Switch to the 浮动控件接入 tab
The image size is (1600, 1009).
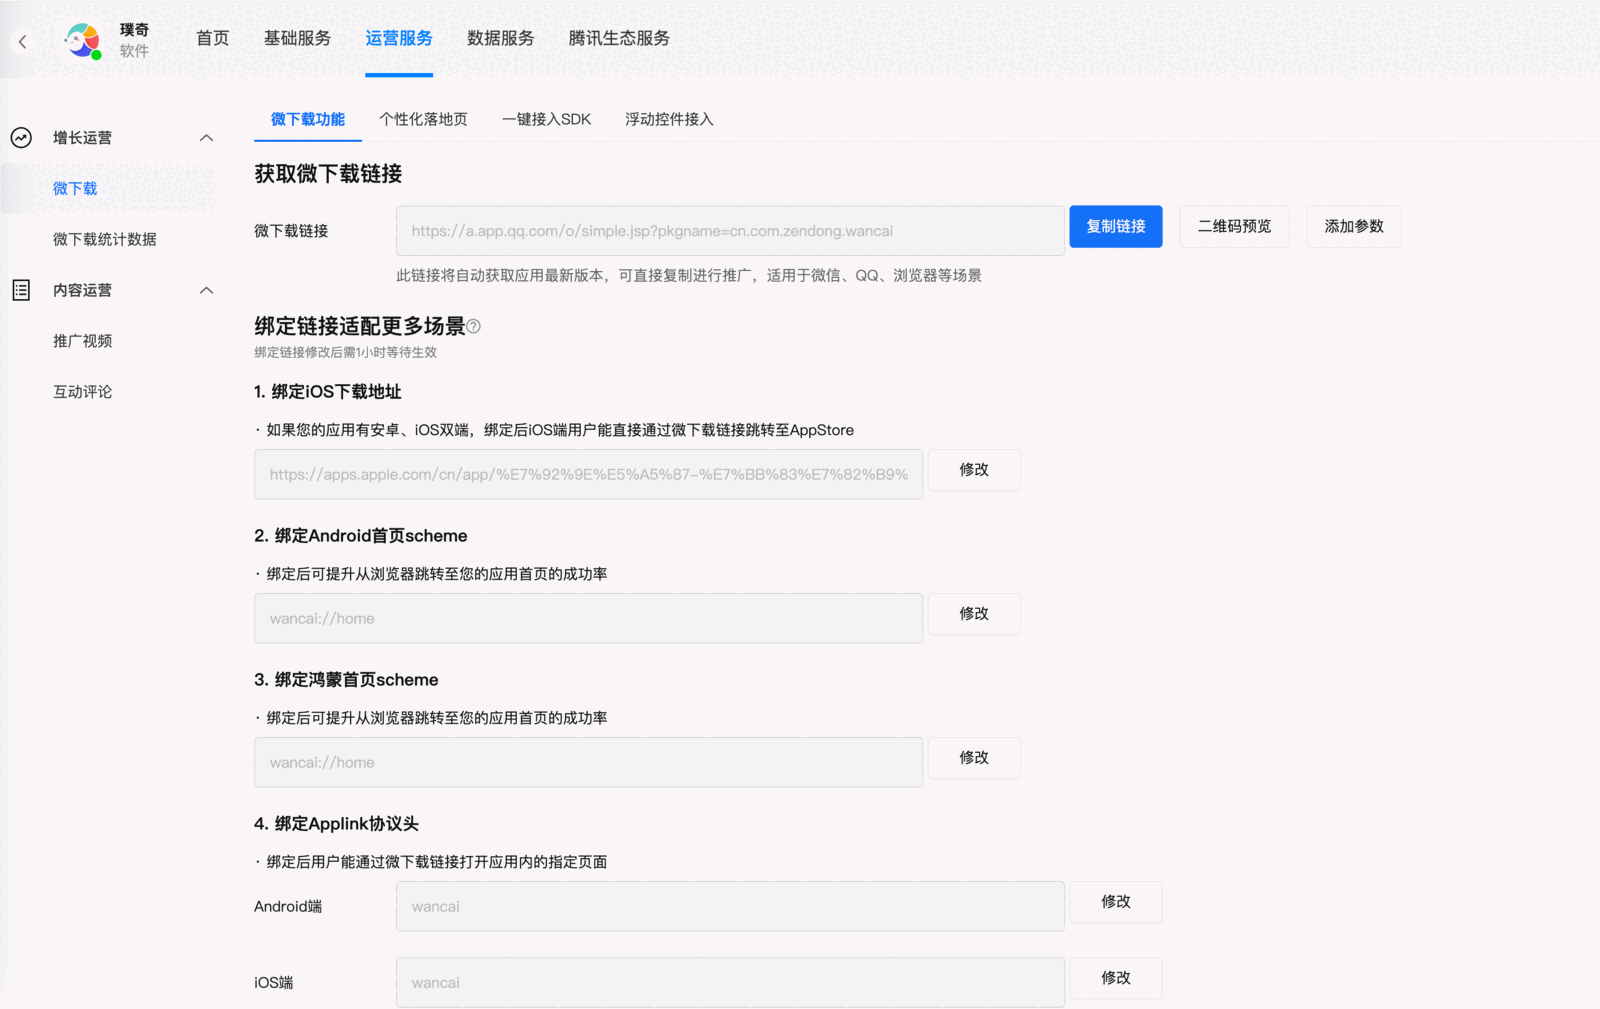coord(669,119)
